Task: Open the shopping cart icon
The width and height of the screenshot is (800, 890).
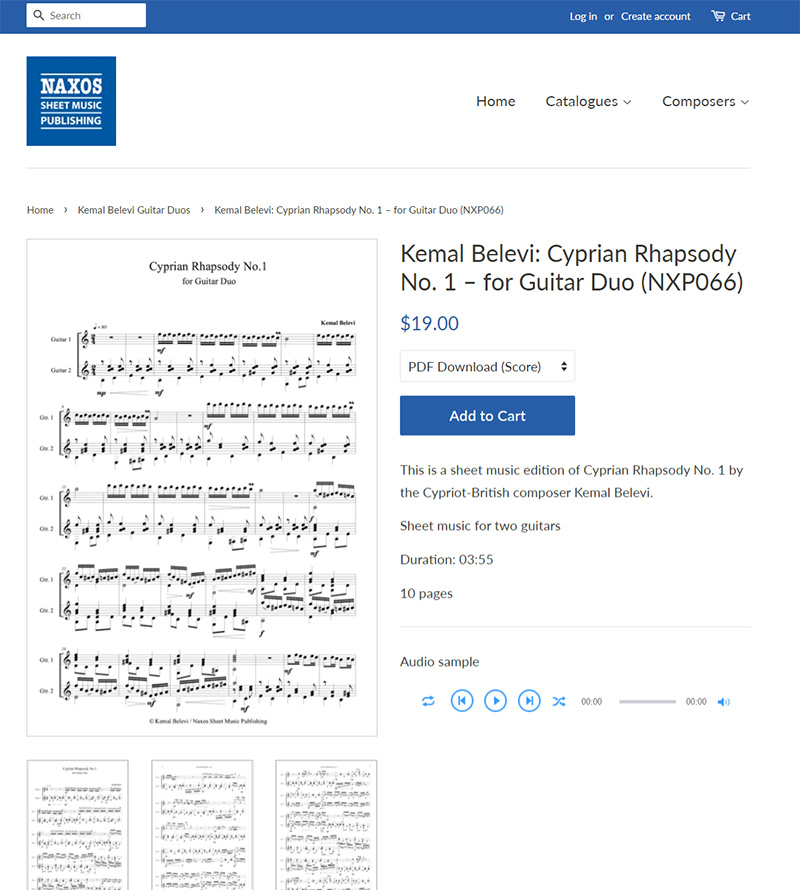Action: 718,16
